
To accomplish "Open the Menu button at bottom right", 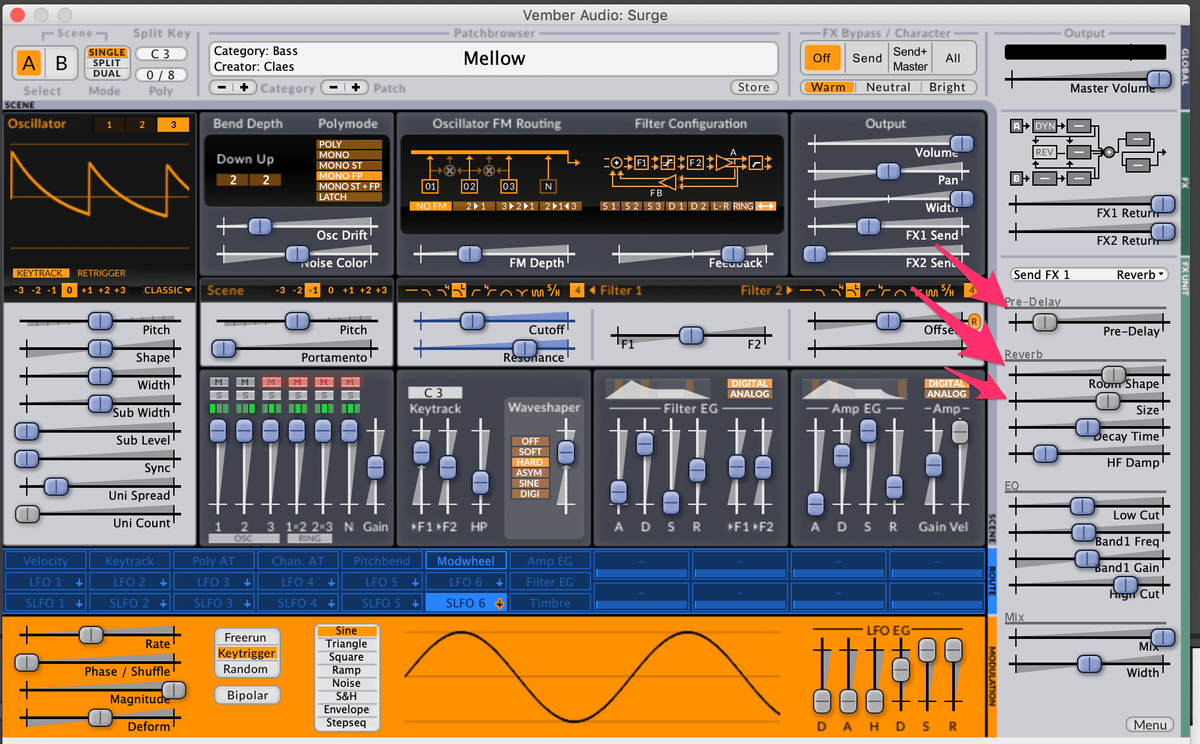I will 1149,725.
